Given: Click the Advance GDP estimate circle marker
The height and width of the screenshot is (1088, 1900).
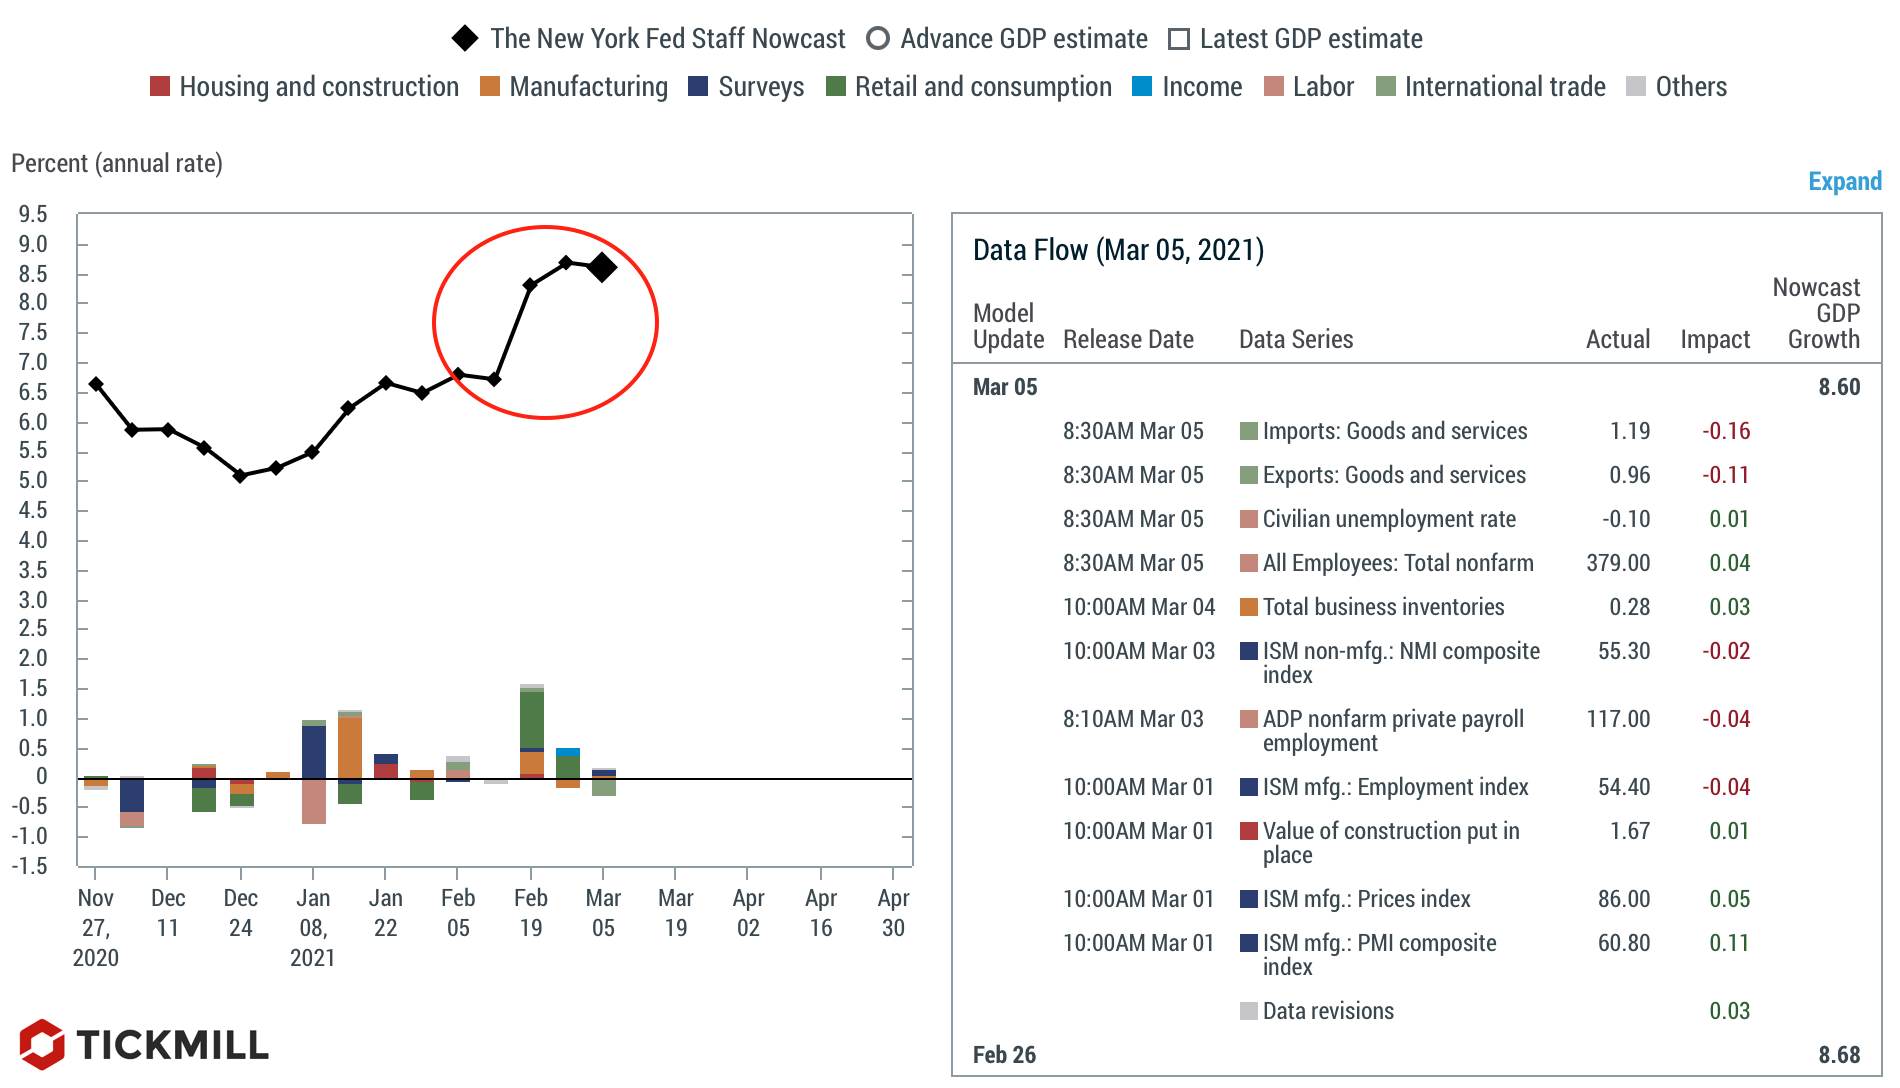Looking at the screenshot, I should coord(877,39).
